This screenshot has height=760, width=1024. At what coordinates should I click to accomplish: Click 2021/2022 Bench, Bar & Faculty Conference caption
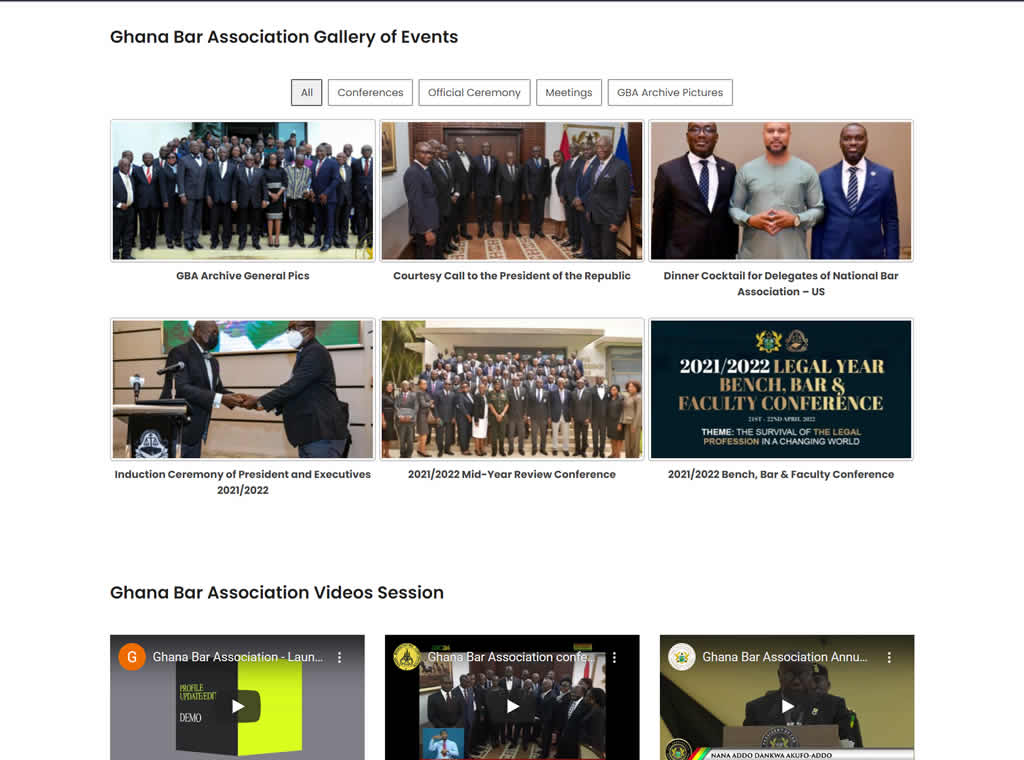781,474
